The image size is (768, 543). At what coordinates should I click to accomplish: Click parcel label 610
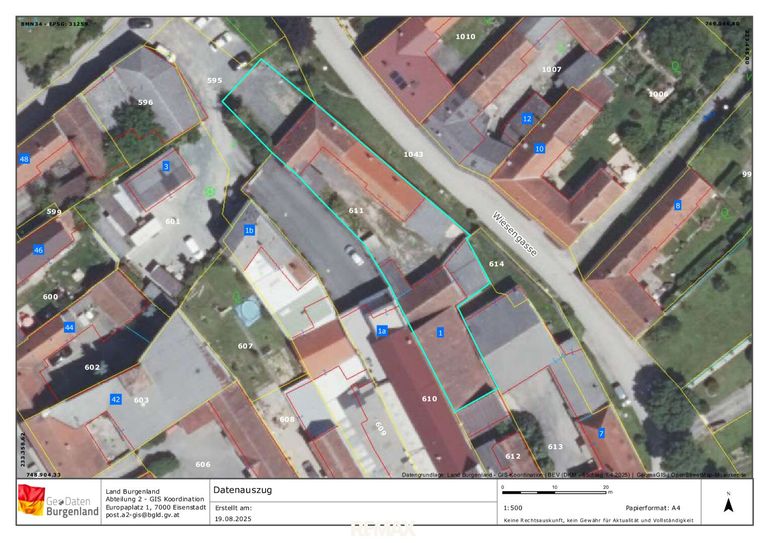[x=430, y=399]
